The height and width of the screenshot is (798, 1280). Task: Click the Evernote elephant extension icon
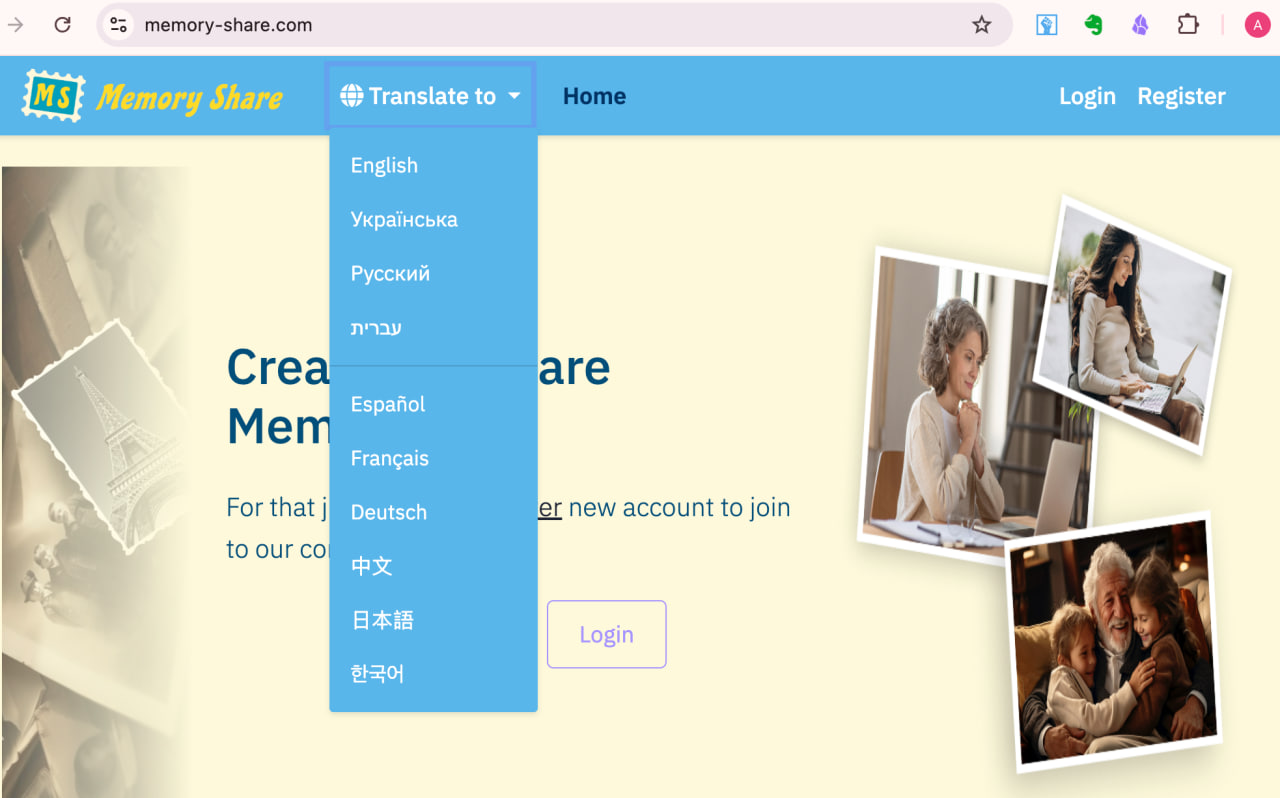[x=1093, y=25]
